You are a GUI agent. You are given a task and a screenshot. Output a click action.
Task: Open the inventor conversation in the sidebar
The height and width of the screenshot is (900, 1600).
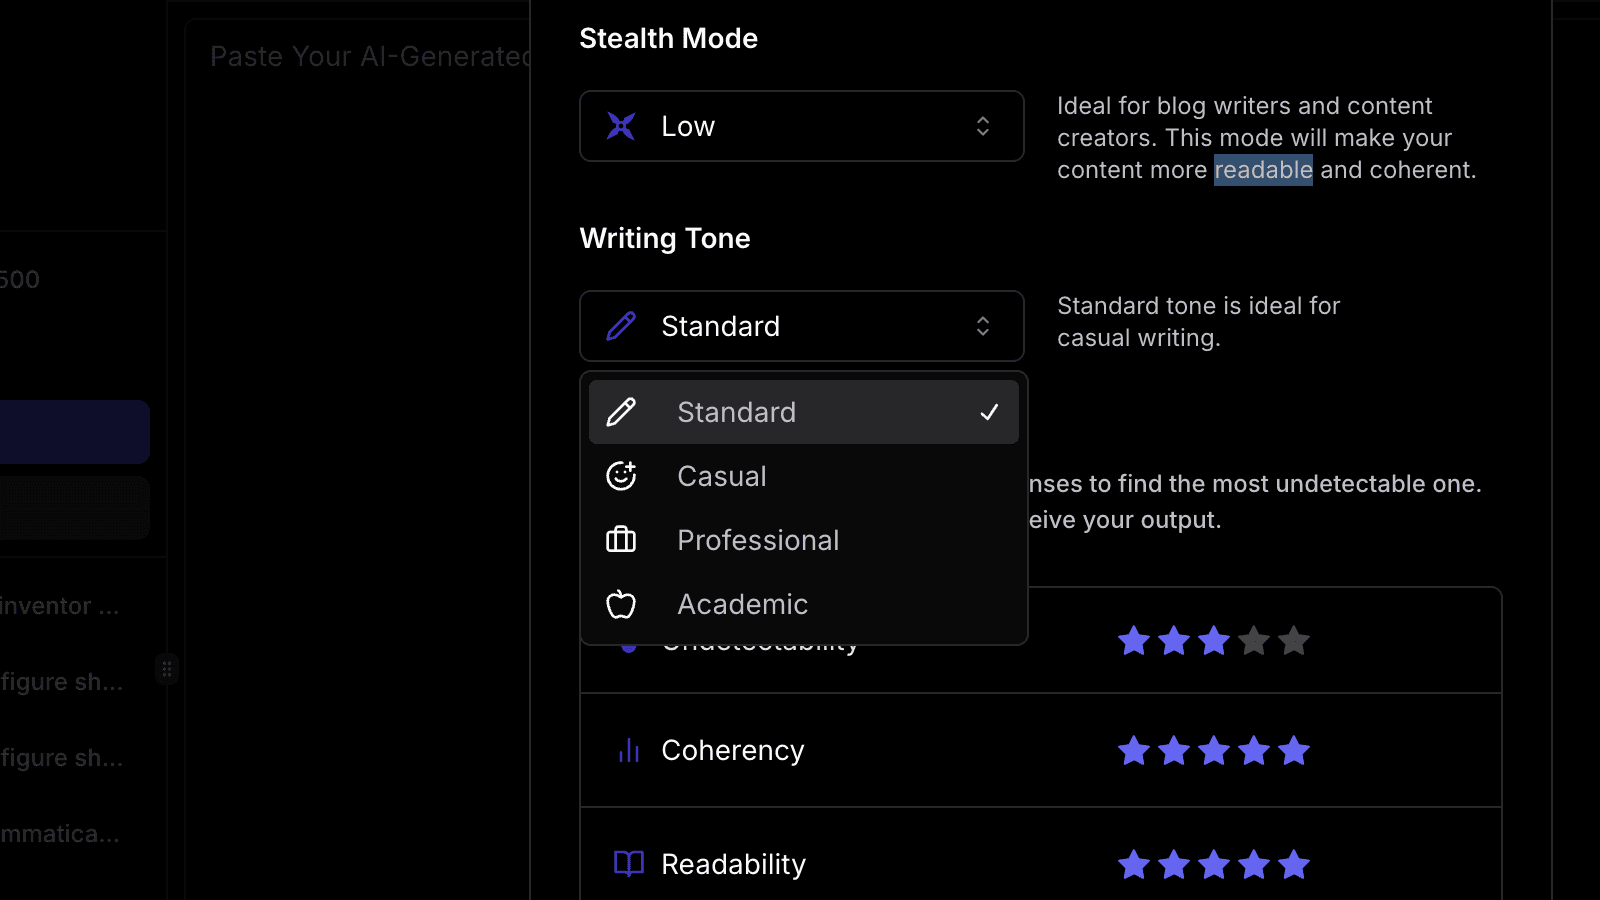tap(60, 605)
